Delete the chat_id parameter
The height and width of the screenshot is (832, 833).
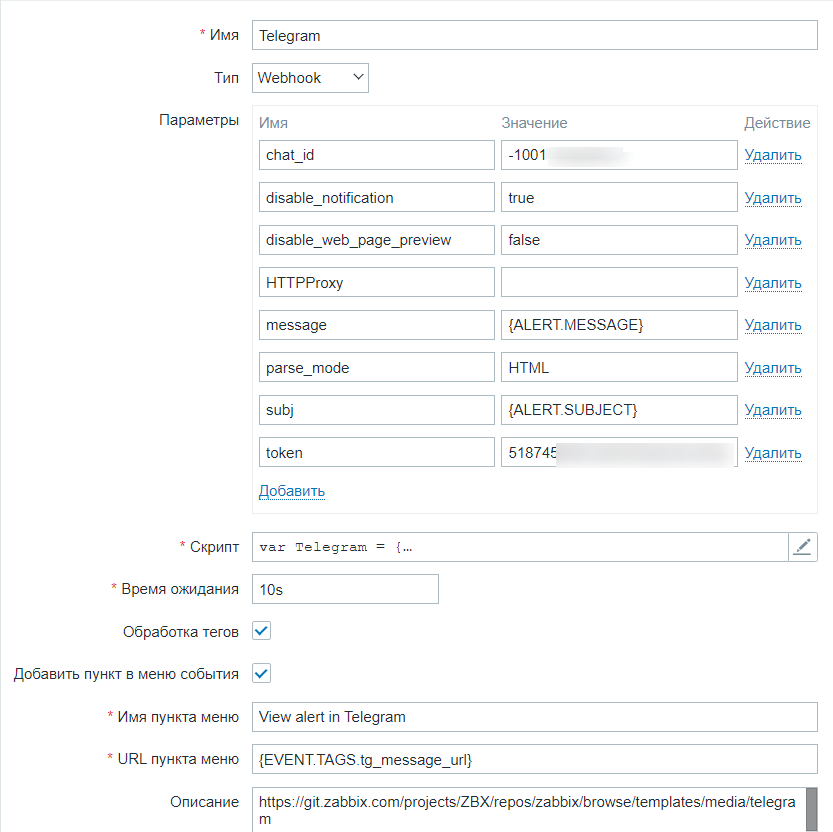point(773,155)
